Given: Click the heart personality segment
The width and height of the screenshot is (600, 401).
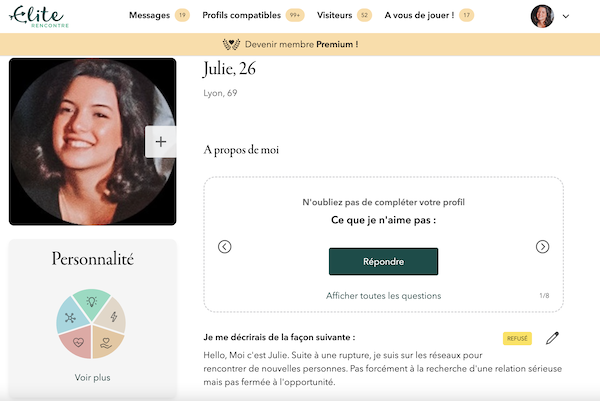Looking at the screenshot, I should click(78, 342).
